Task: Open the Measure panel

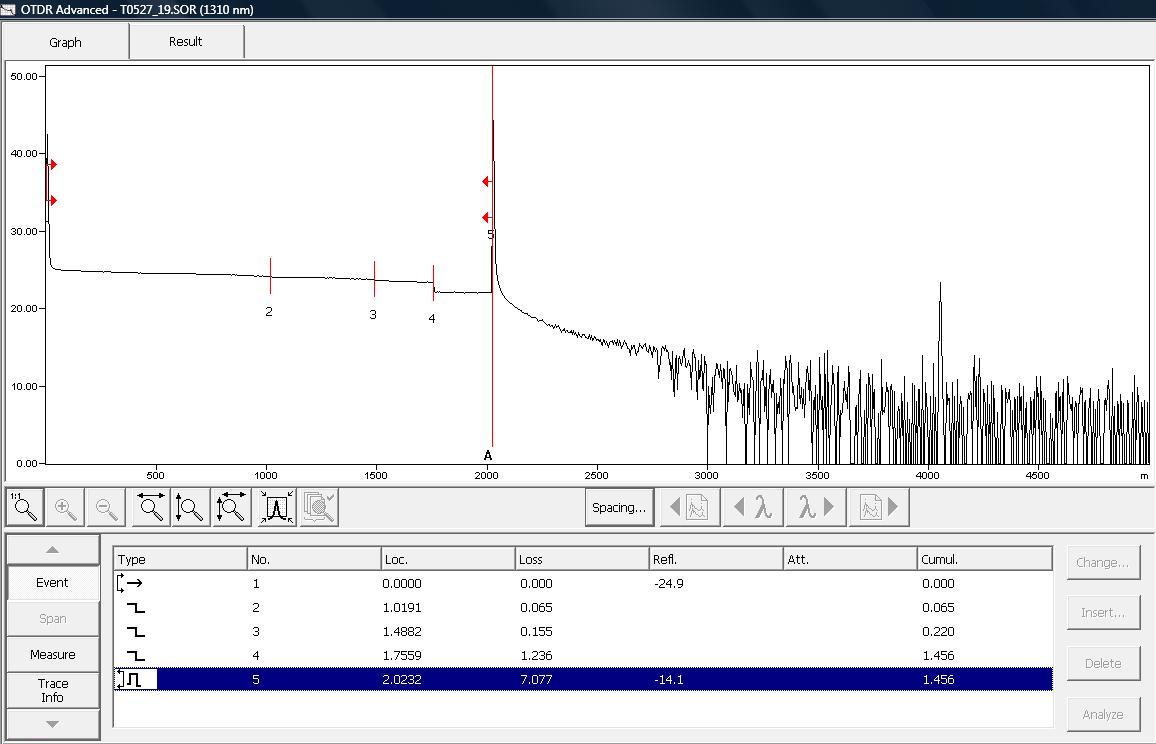Action: click(x=52, y=654)
